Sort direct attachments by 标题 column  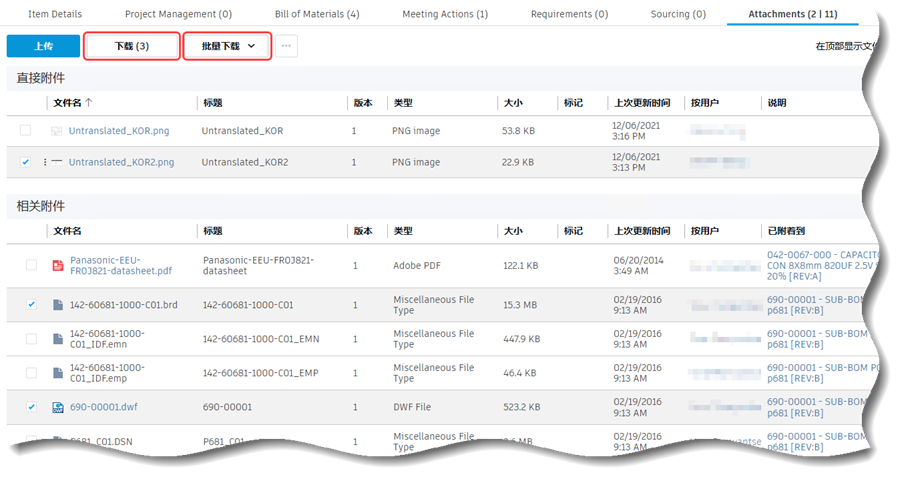[212, 103]
